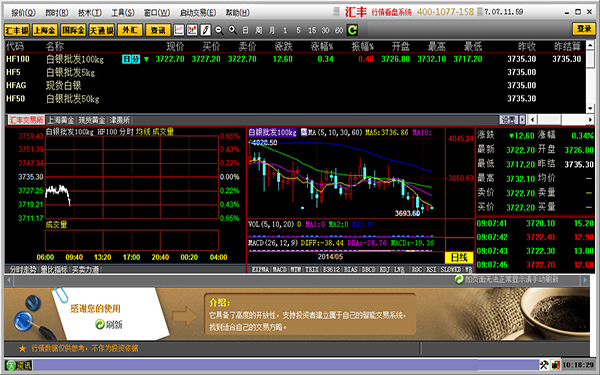Switch to the 买卖力道 tab

tap(85, 269)
